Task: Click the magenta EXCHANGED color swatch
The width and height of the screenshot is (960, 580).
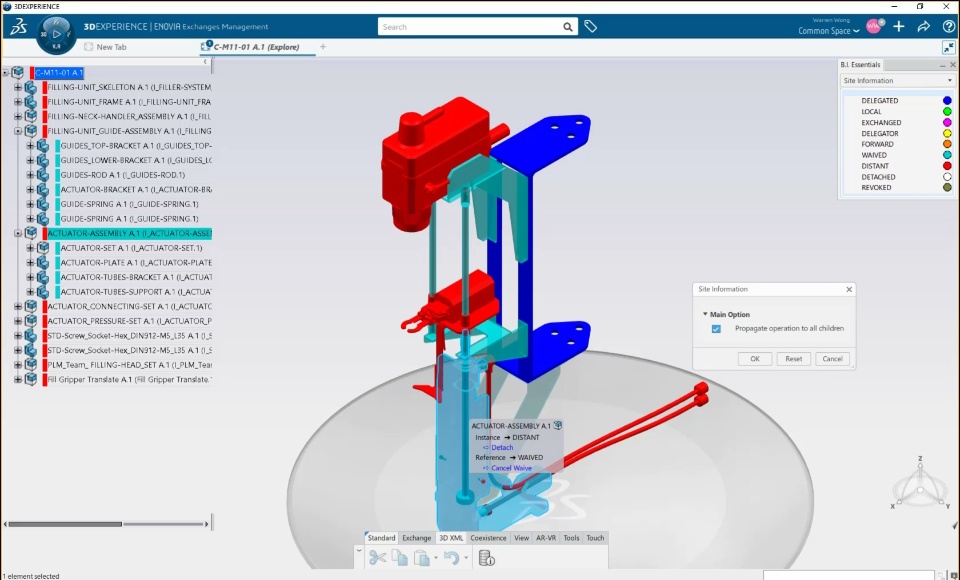Action: [x=947, y=122]
